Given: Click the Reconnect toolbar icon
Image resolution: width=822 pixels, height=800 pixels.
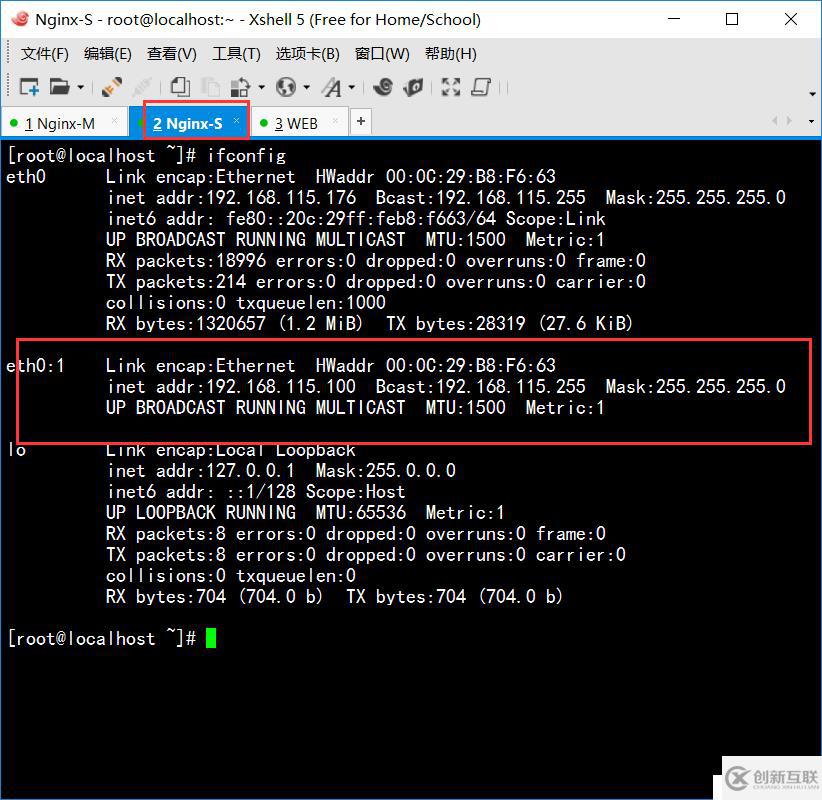Looking at the screenshot, I should click(x=110, y=87).
